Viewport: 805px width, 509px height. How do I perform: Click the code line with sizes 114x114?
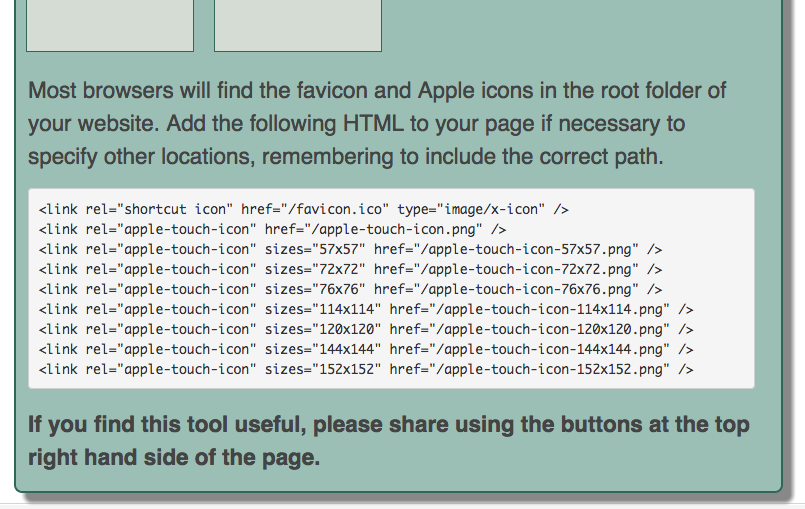click(366, 310)
